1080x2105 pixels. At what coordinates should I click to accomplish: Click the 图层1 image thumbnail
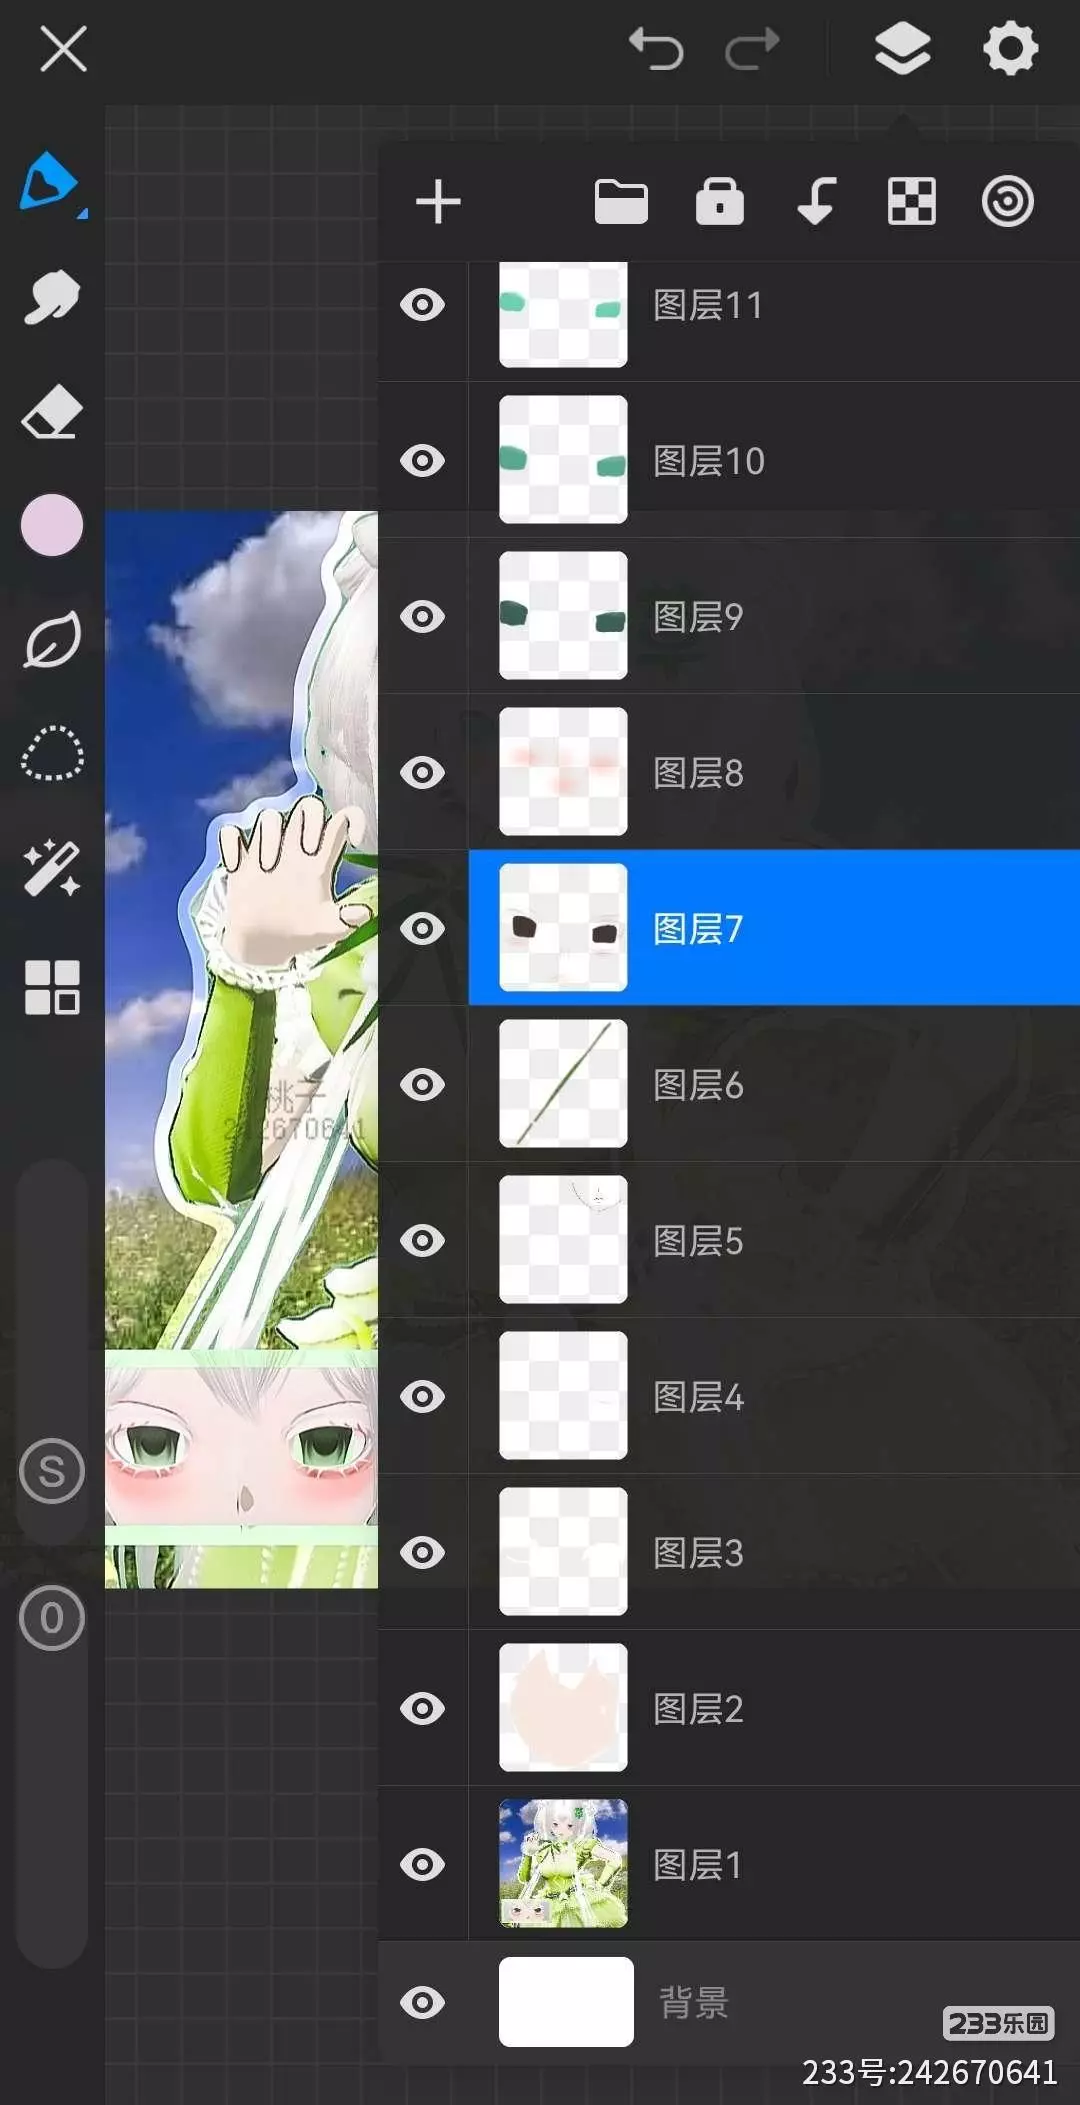(x=563, y=1864)
